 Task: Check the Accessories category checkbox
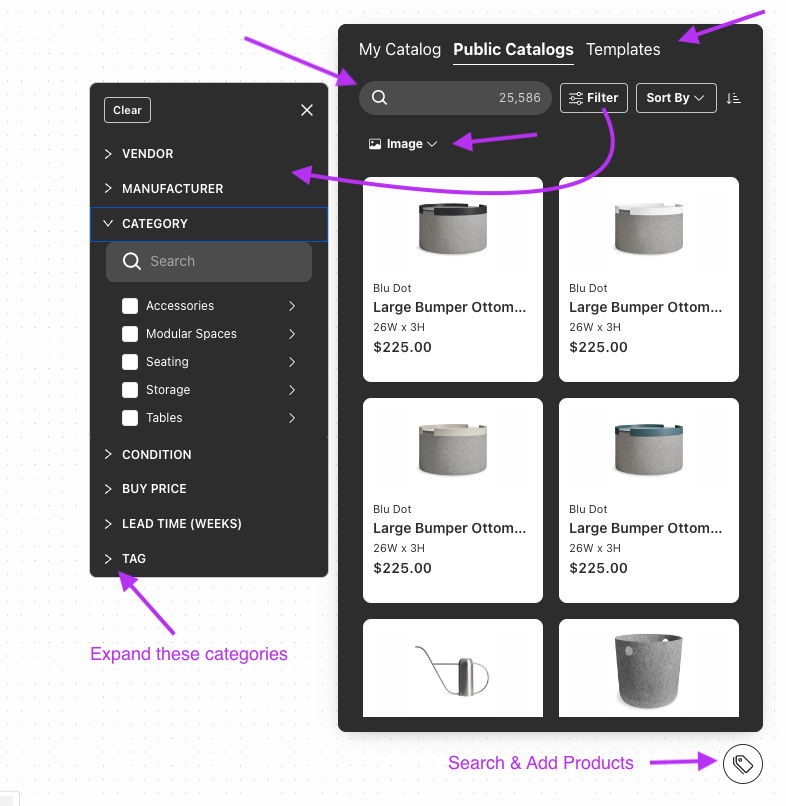coord(130,306)
